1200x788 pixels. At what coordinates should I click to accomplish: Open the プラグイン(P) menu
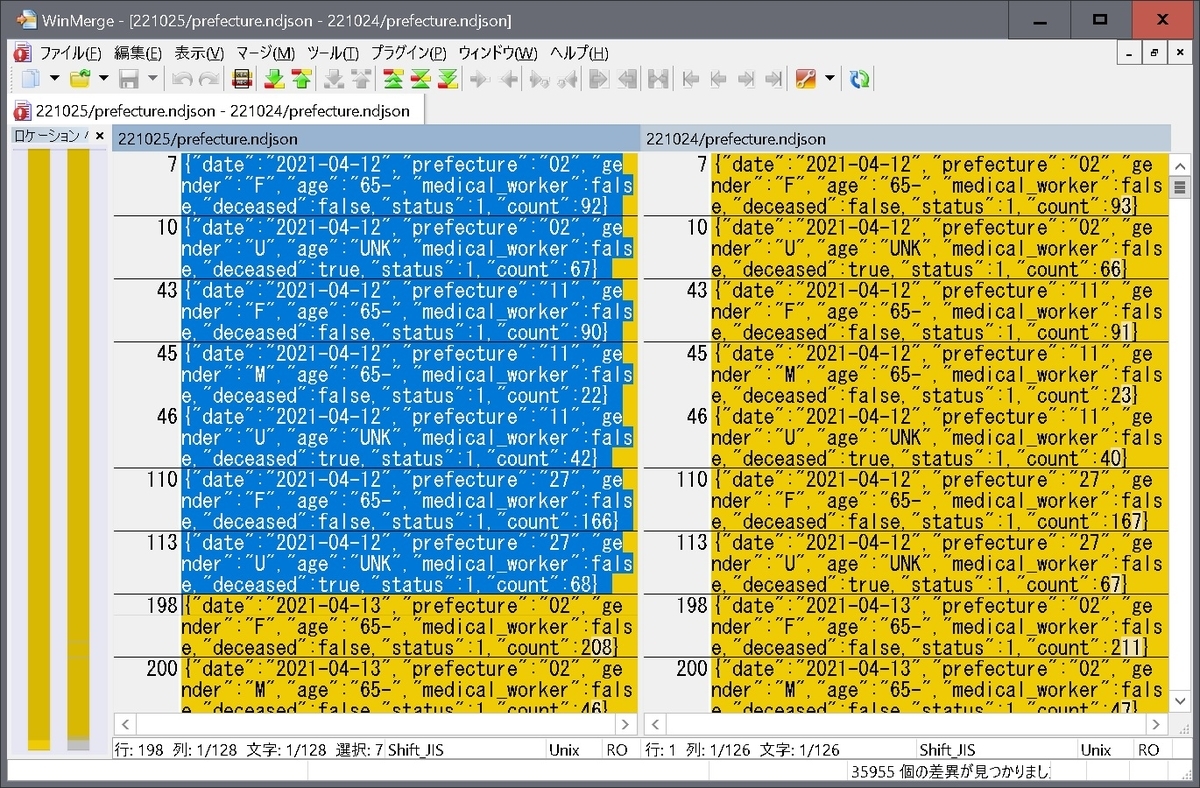click(x=408, y=53)
